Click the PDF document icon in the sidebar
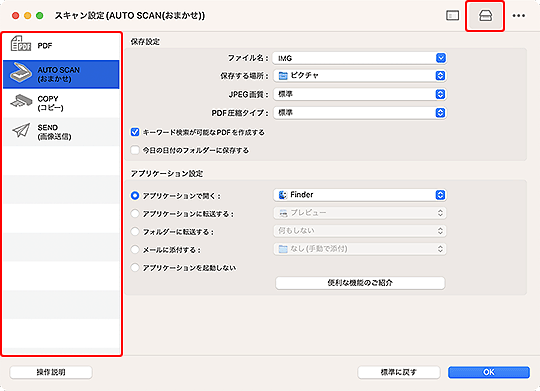This screenshot has width=540, height=391. click(x=20, y=44)
